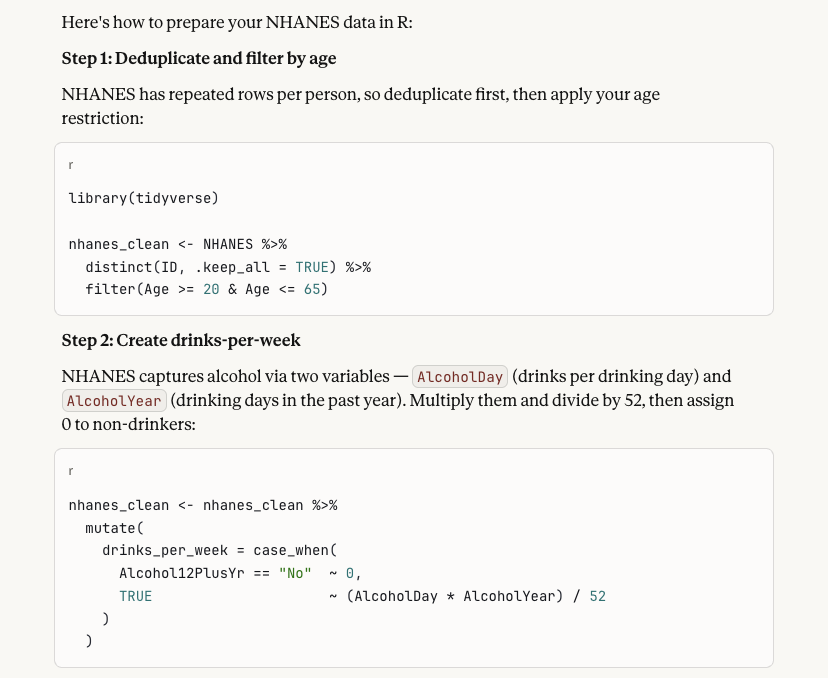Click the distinct(ID, .keep_all = TRUE) line
The image size is (828, 678).
click(x=227, y=267)
